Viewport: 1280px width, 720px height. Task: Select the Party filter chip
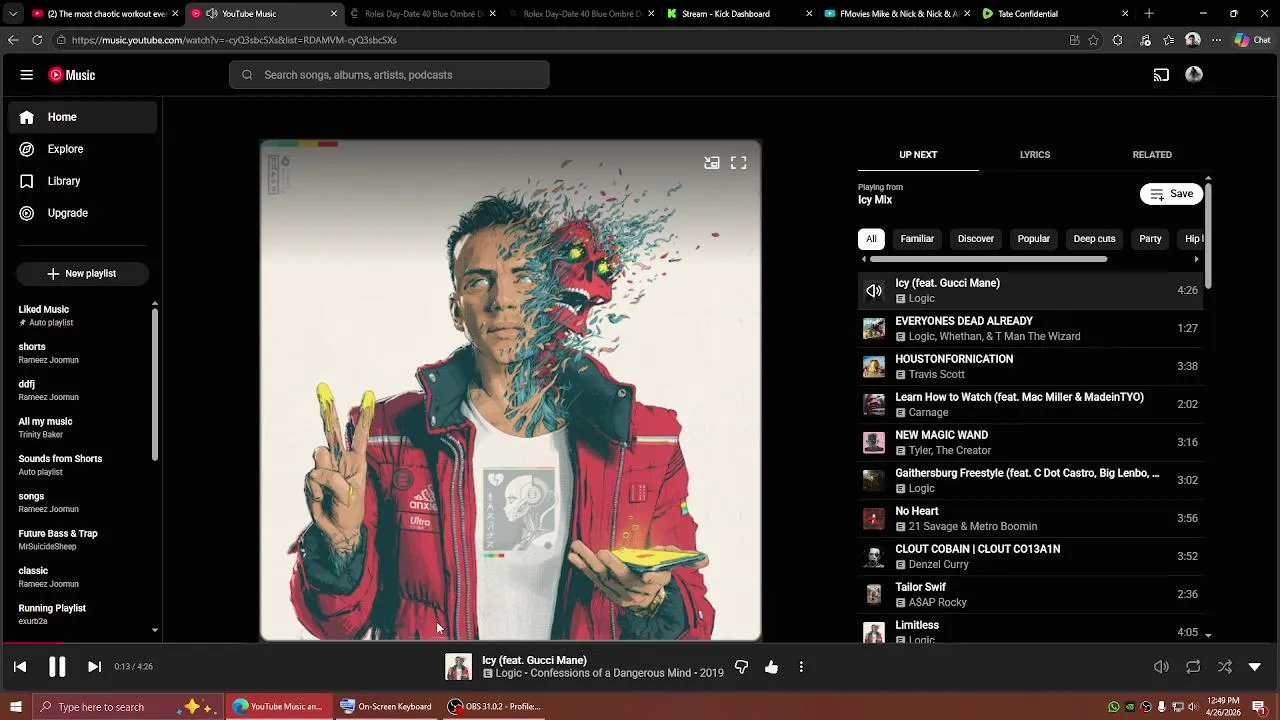(1150, 239)
